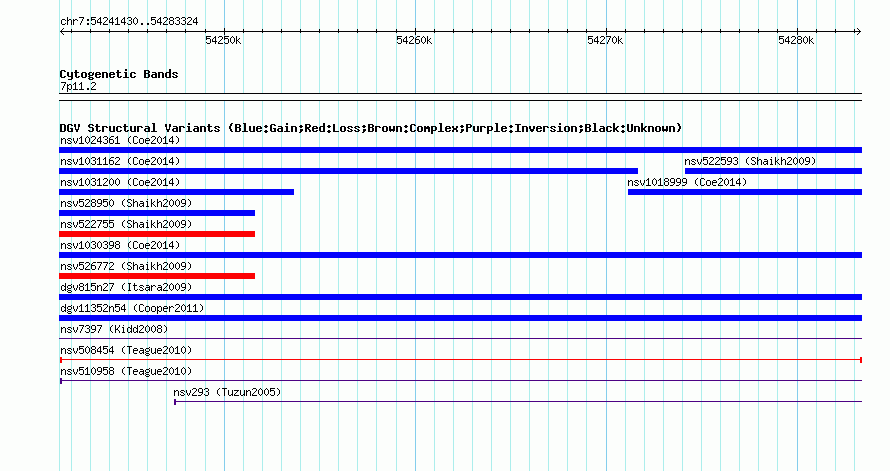Open the dgv11352n54 (Cooper2011) label
Viewport: 890px width, 471px height.
point(132,308)
